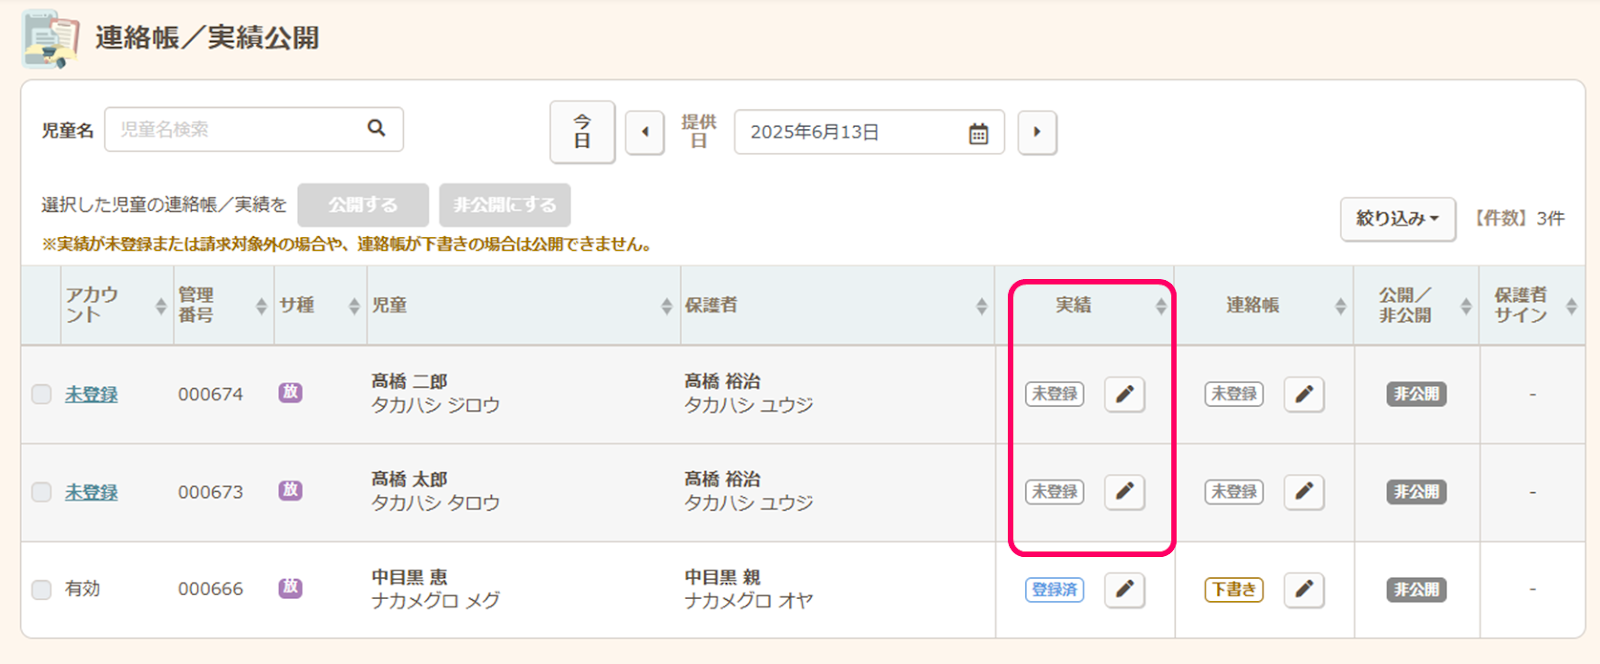Advance to next day with right arrow
Viewport: 1600px width, 664px height.
[x=1037, y=132]
